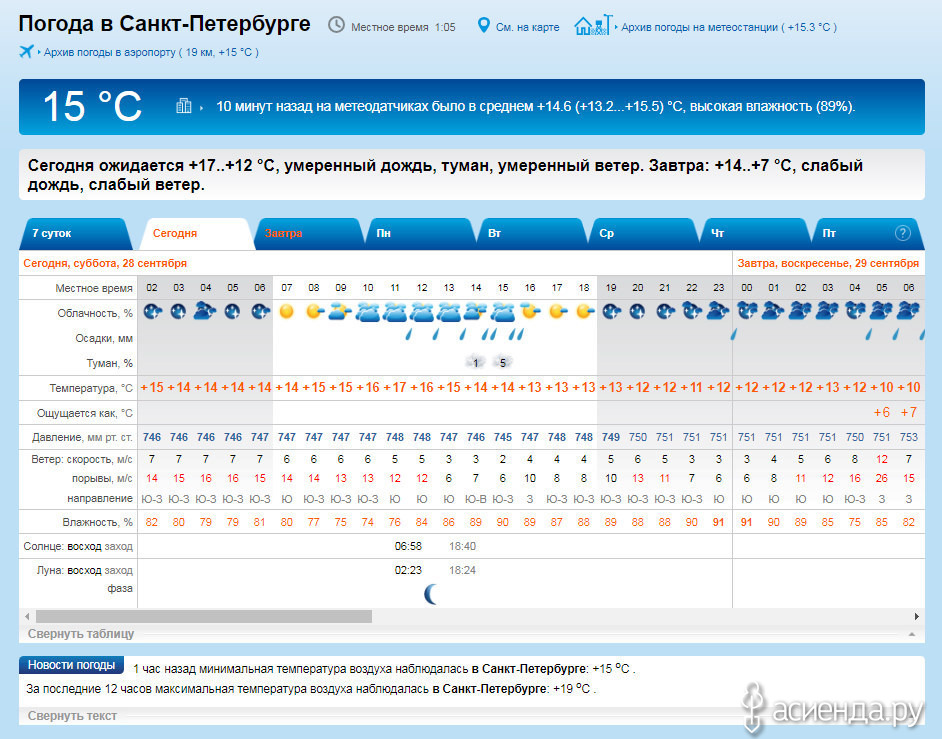The width and height of the screenshot is (942, 739).
Task: Click the cloudiness icon at hour 17
Action: [x=558, y=311]
